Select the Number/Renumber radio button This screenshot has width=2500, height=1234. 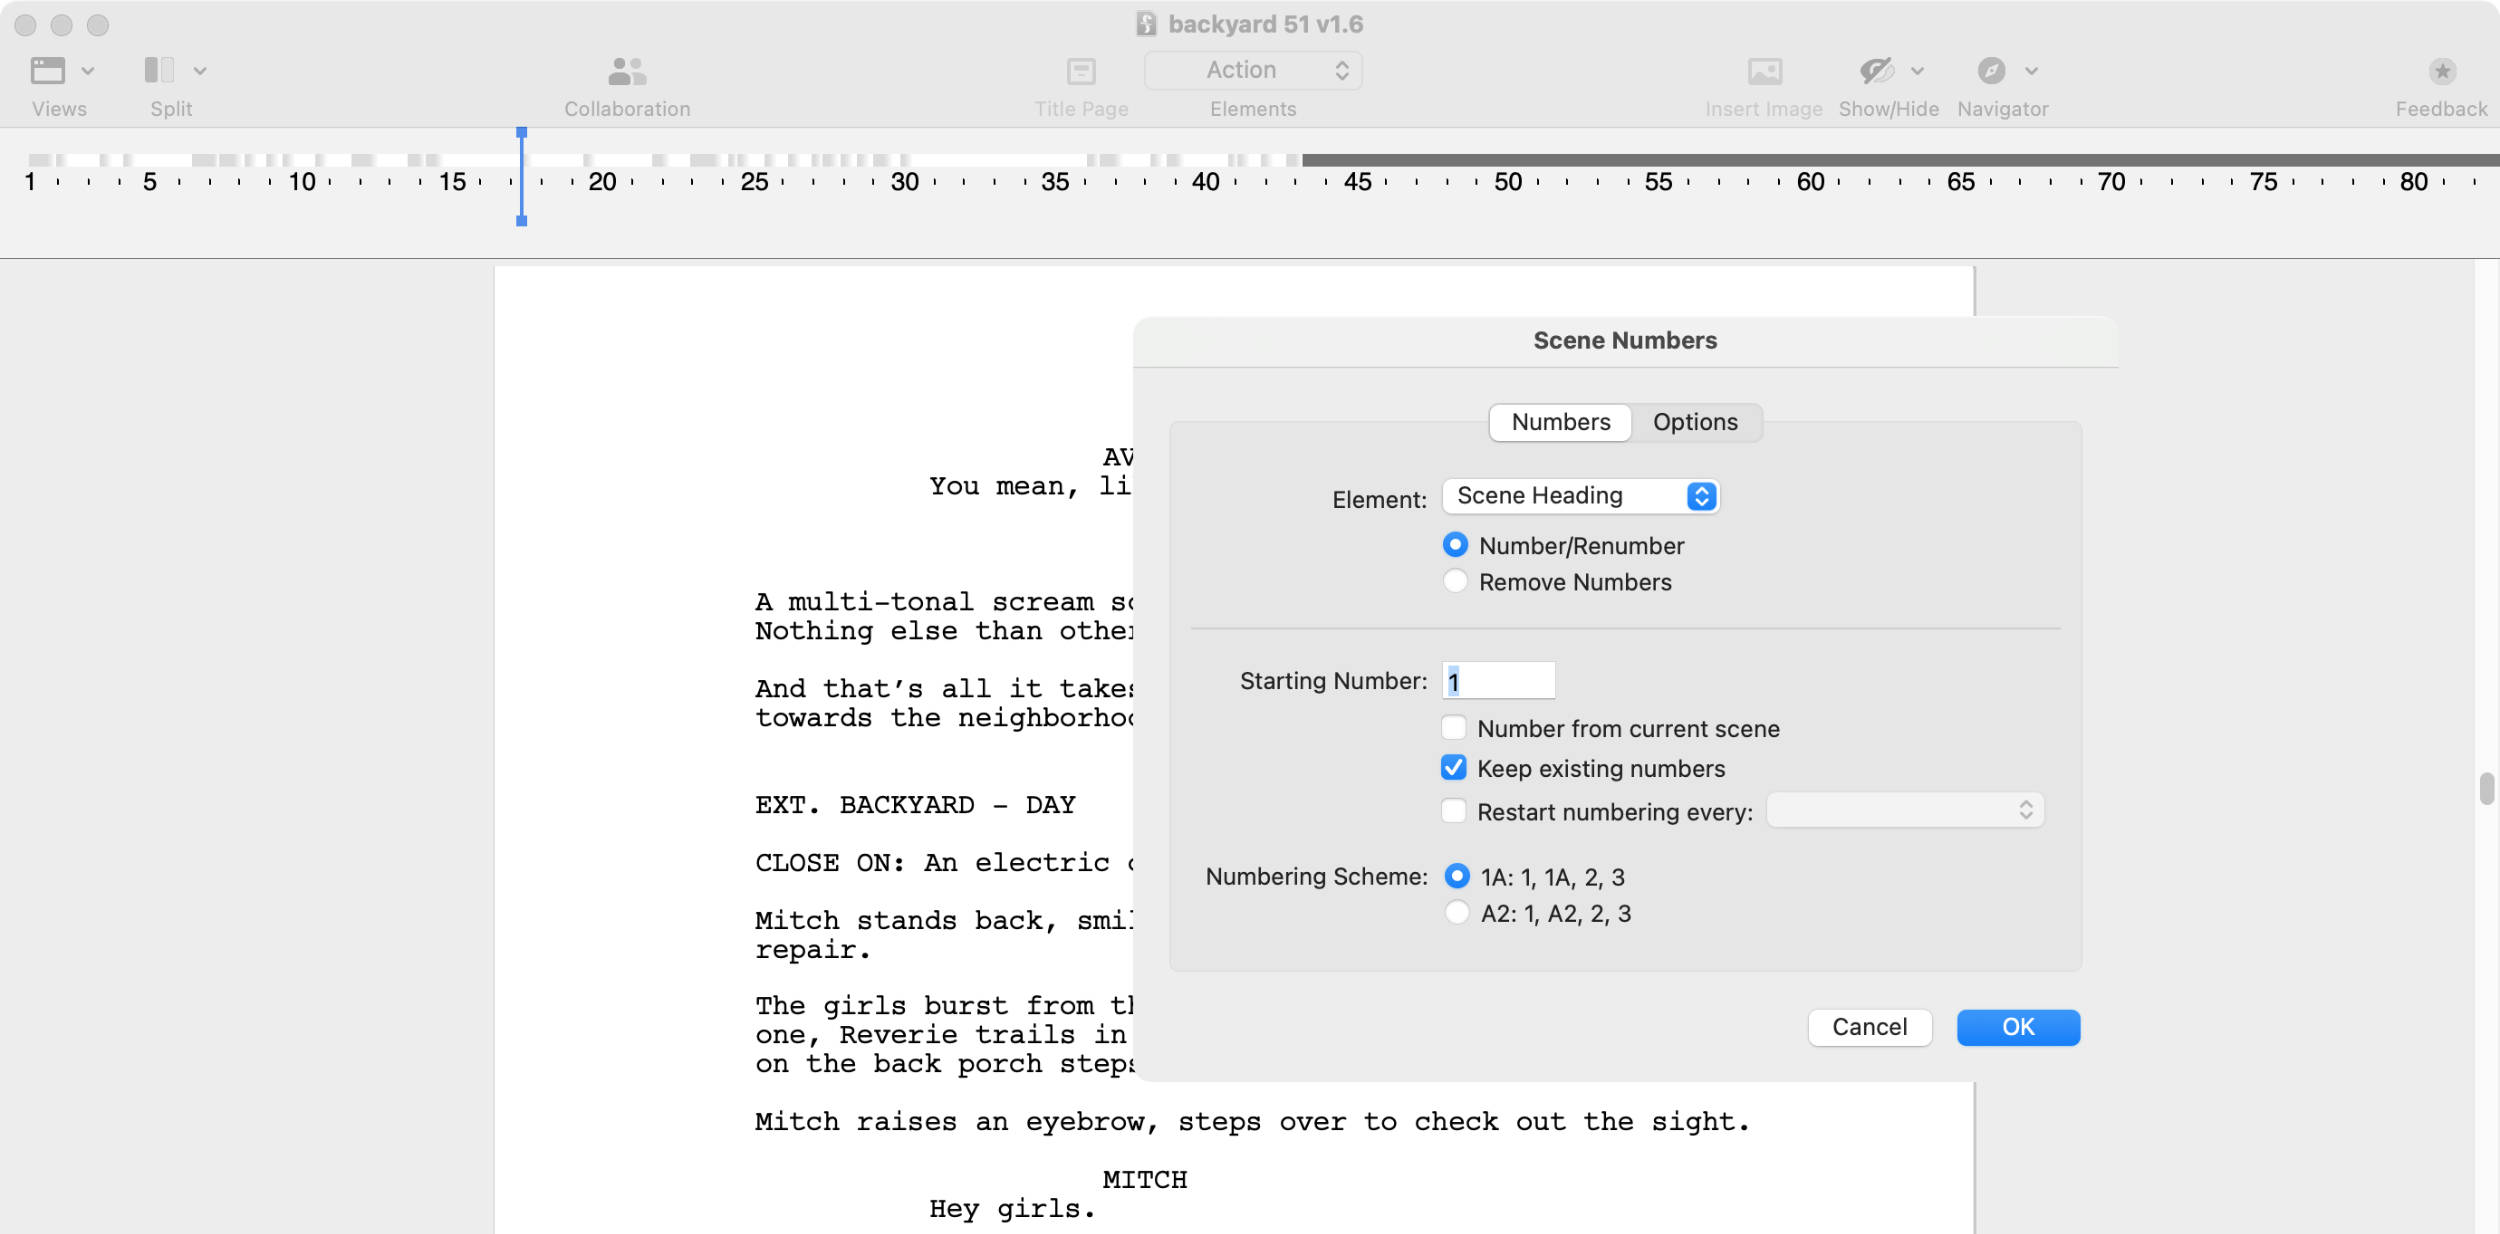(x=1455, y=545)
